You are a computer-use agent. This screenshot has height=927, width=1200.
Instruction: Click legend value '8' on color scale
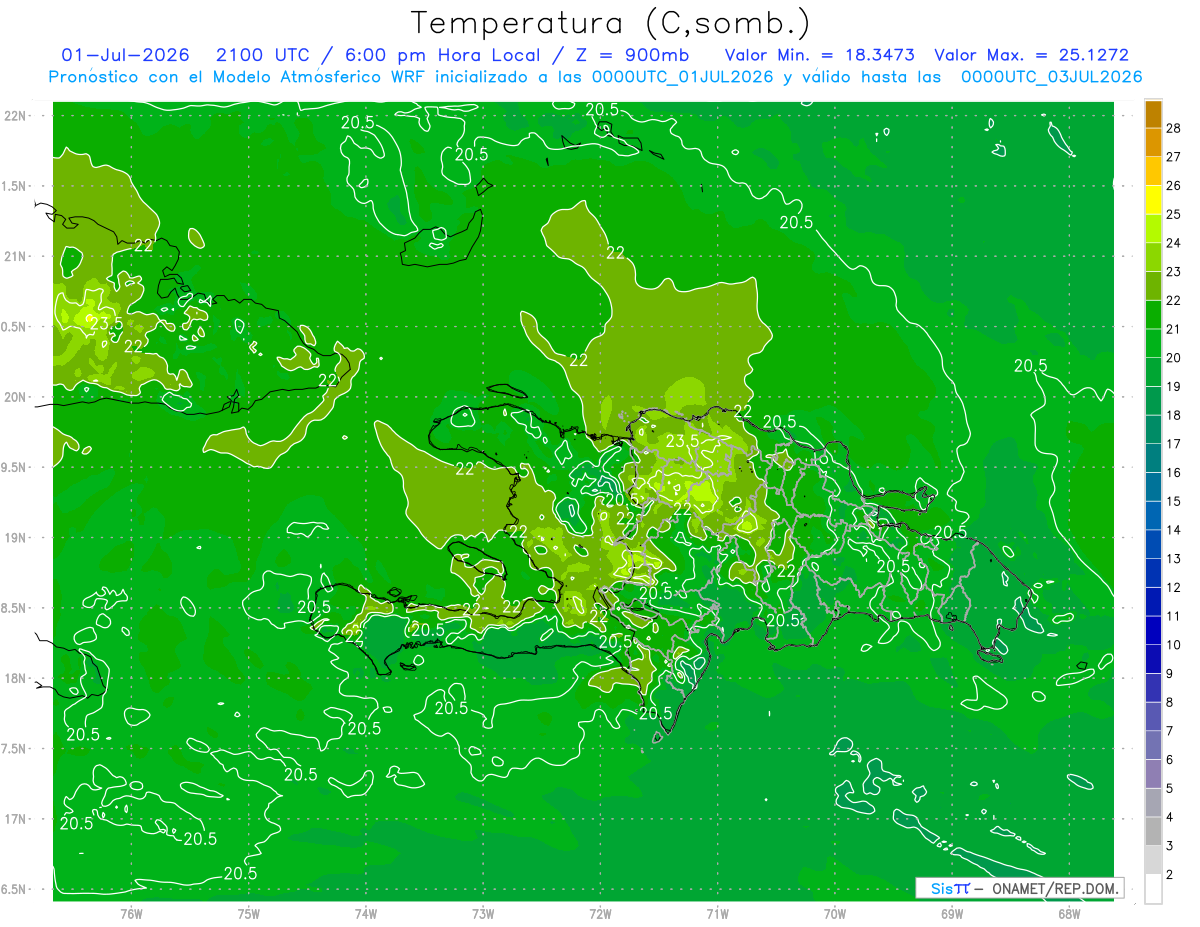(1170, 702)
